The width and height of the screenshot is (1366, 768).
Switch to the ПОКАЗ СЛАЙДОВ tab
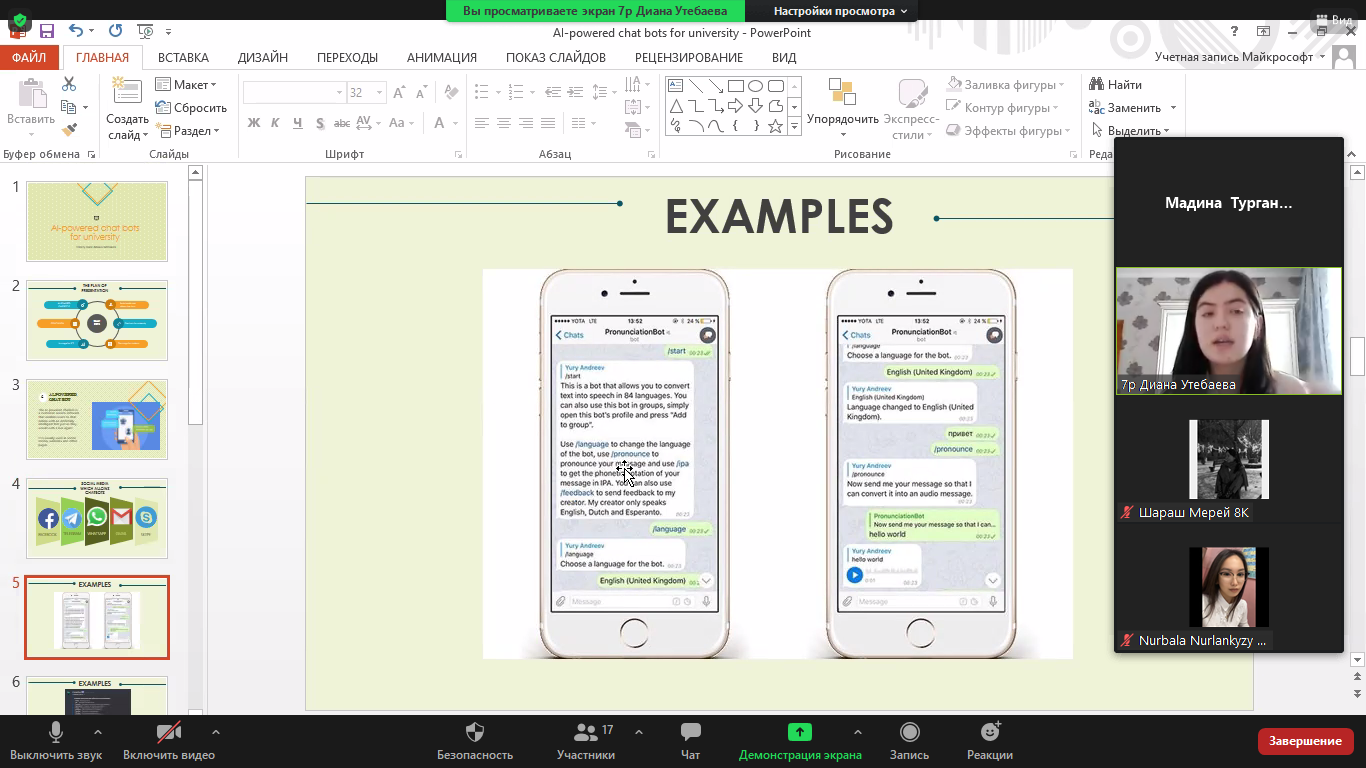pyautogui.click(x=556, y=57)
